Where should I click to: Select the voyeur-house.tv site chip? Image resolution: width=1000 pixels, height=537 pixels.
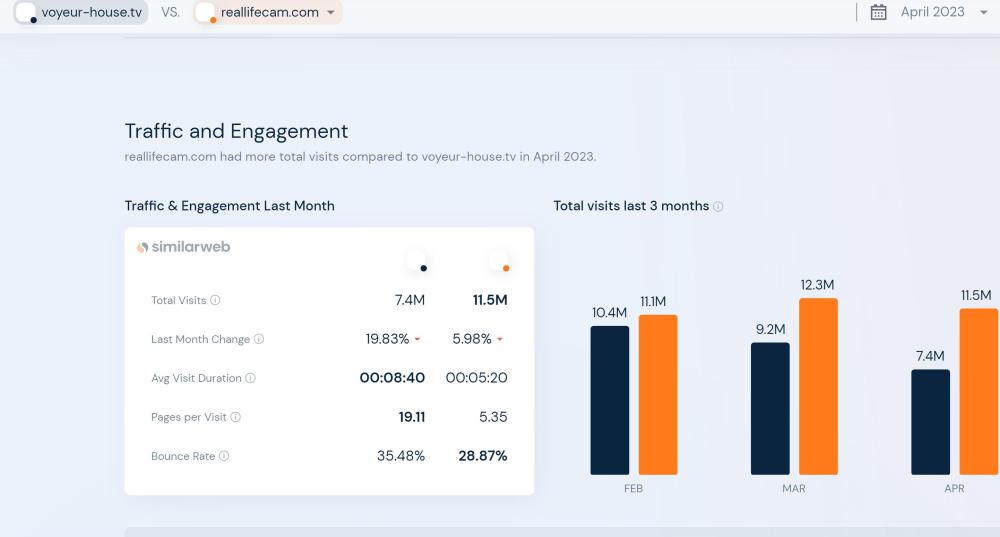point(81,12)
